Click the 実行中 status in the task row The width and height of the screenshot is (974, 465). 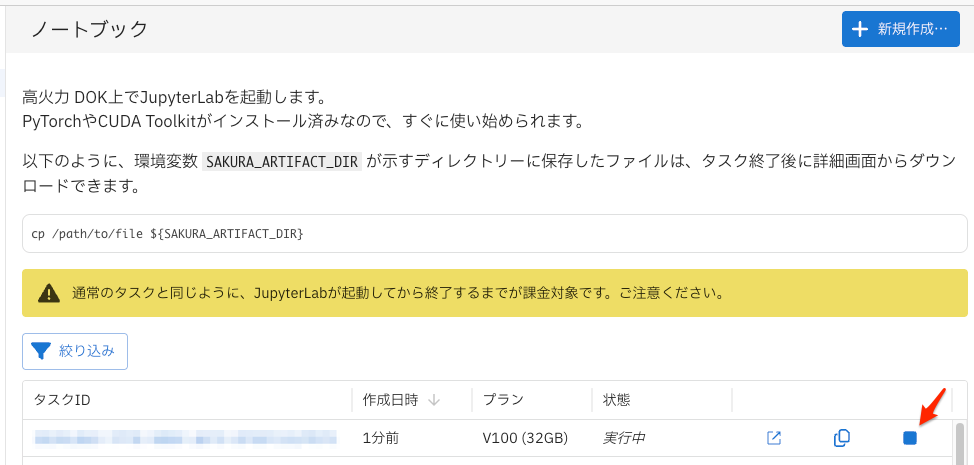pyautogui.click(x=625, y=438)
